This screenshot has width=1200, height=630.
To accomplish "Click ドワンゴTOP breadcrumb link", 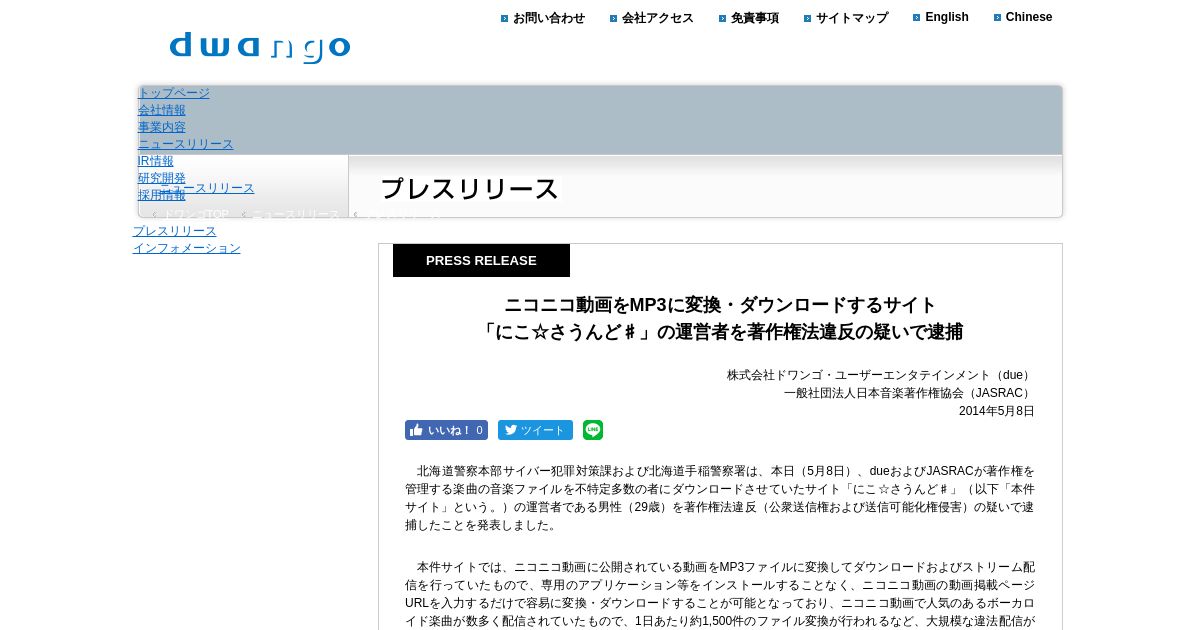I will tap(195, 215).
